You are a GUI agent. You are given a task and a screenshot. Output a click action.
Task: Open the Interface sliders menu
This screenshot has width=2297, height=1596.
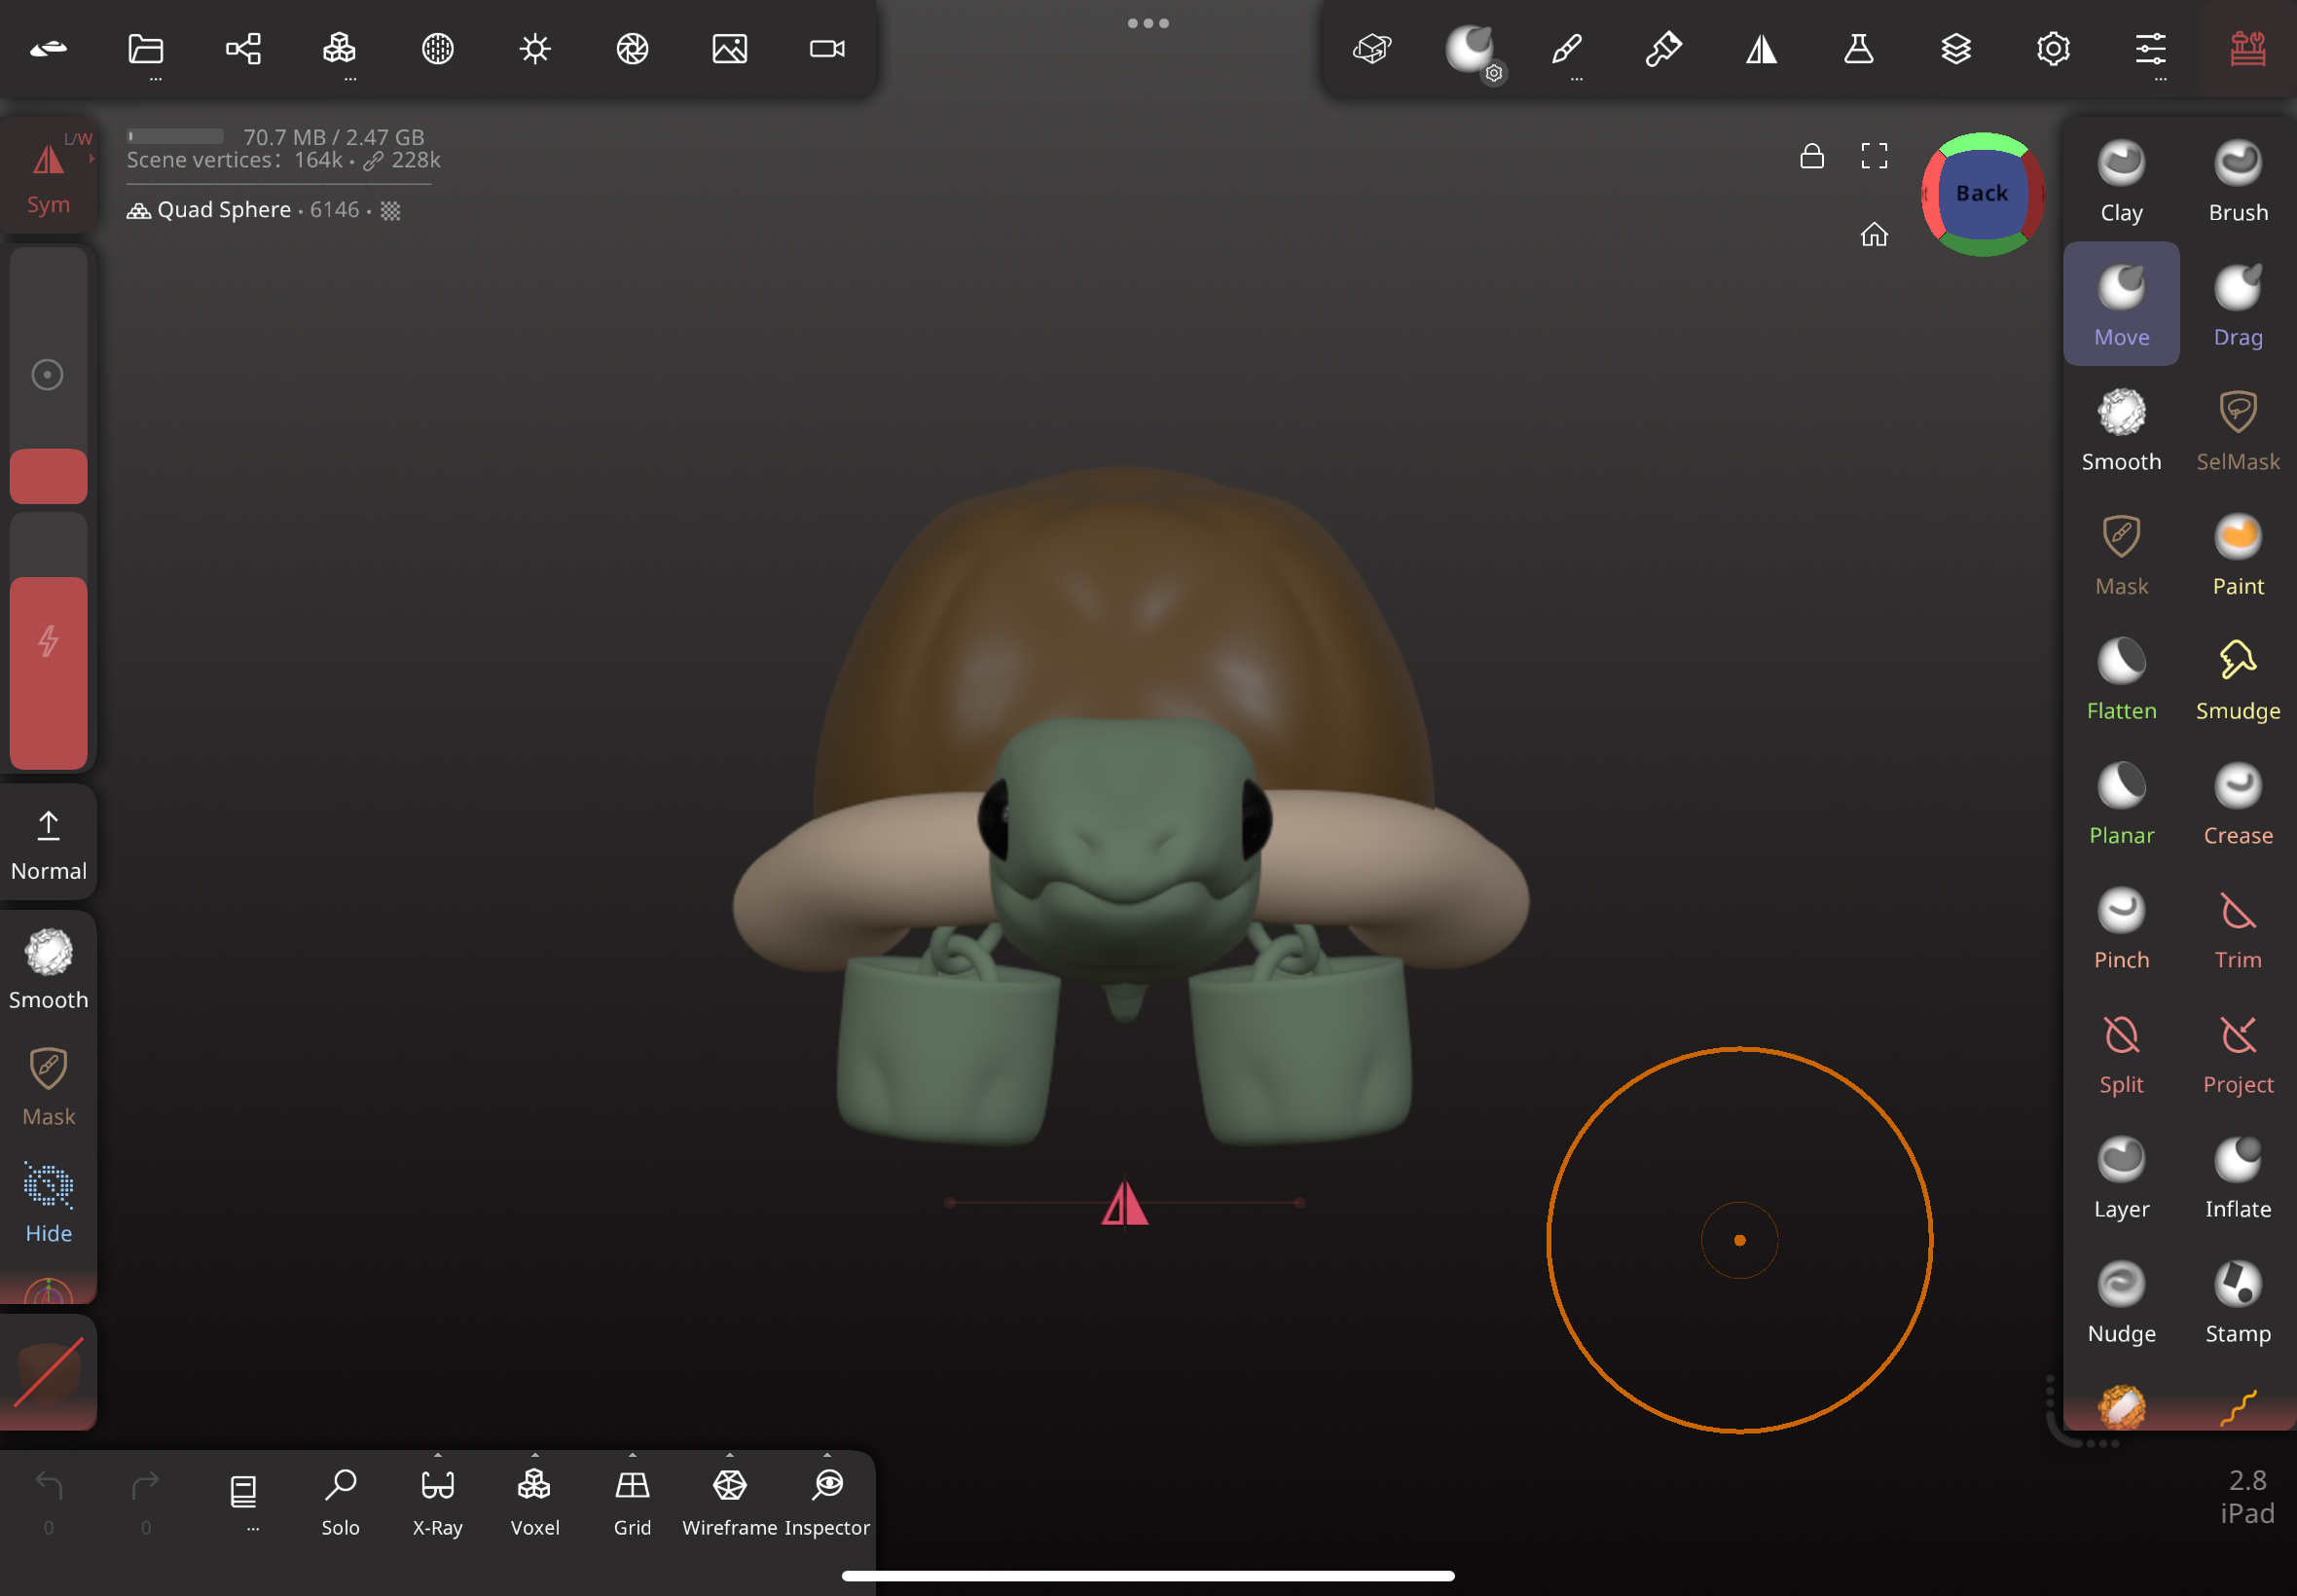tap(2150, 49)
